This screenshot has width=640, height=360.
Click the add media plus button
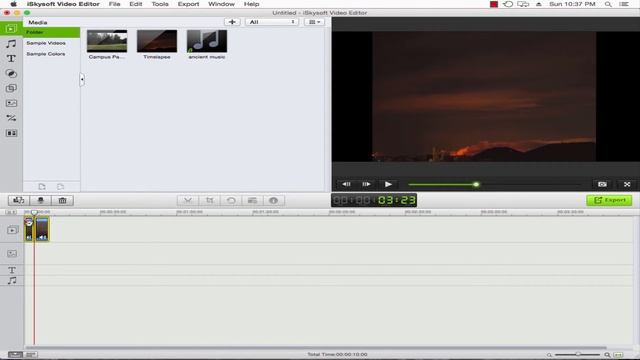[232, 22]
